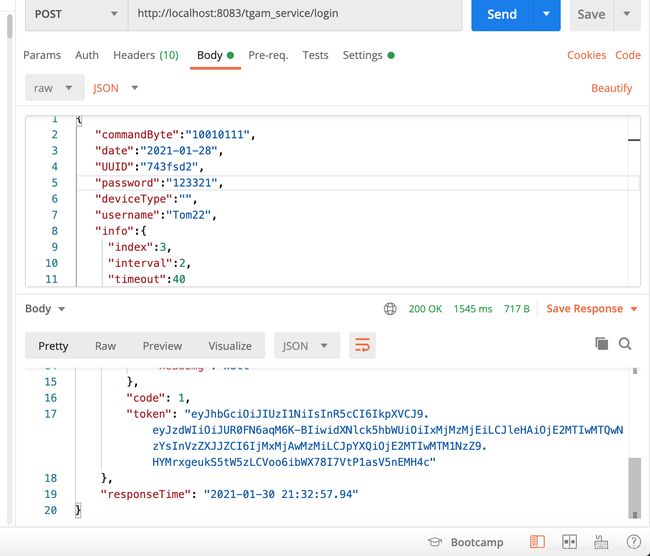Click the "index":3 line
Image resolution: width=650 pixels, height=556 pixels.
pos(140,247)
